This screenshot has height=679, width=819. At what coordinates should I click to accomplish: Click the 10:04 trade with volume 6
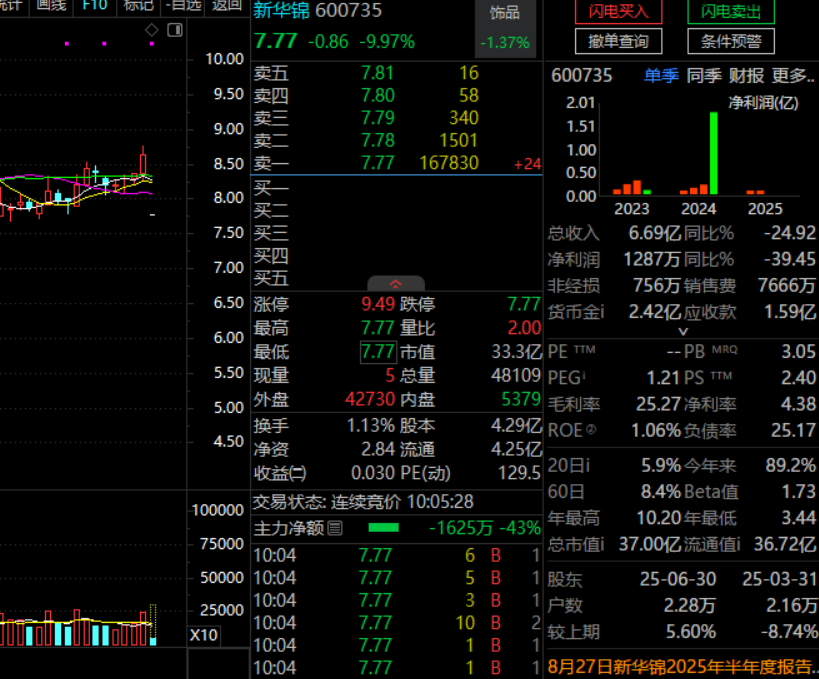point(396,555)
